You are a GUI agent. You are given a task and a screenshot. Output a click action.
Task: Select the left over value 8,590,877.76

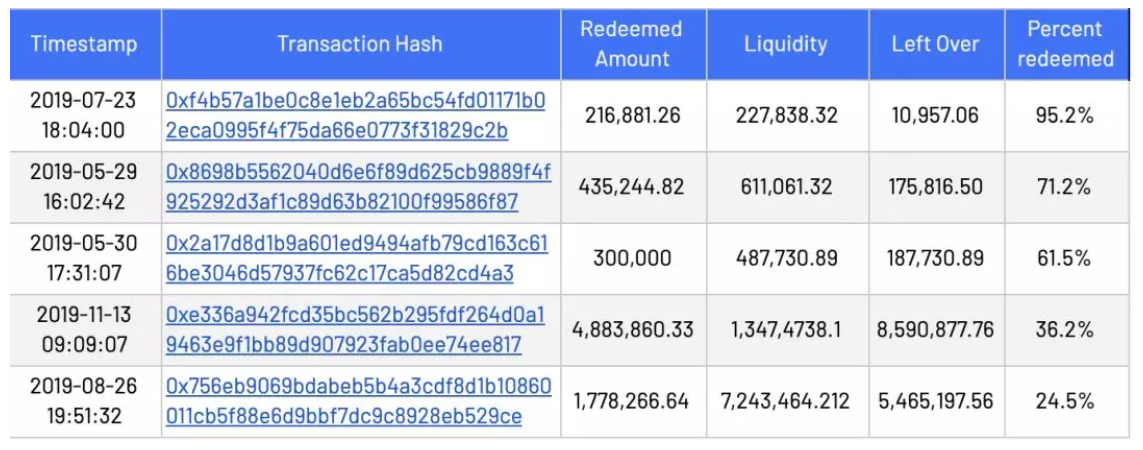pos(935,330)
